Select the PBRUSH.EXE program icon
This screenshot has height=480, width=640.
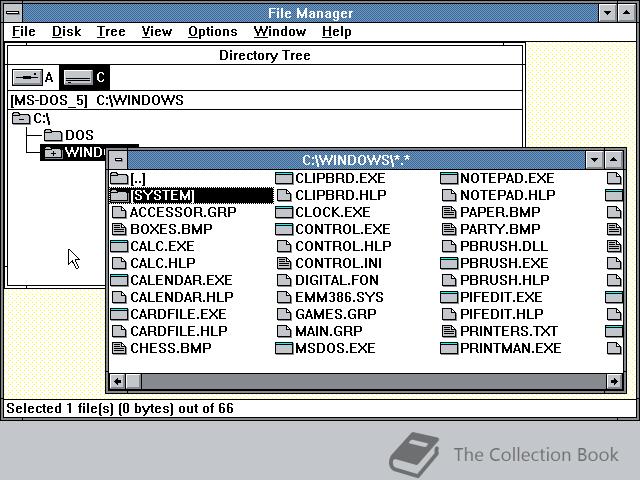point(449,263)
